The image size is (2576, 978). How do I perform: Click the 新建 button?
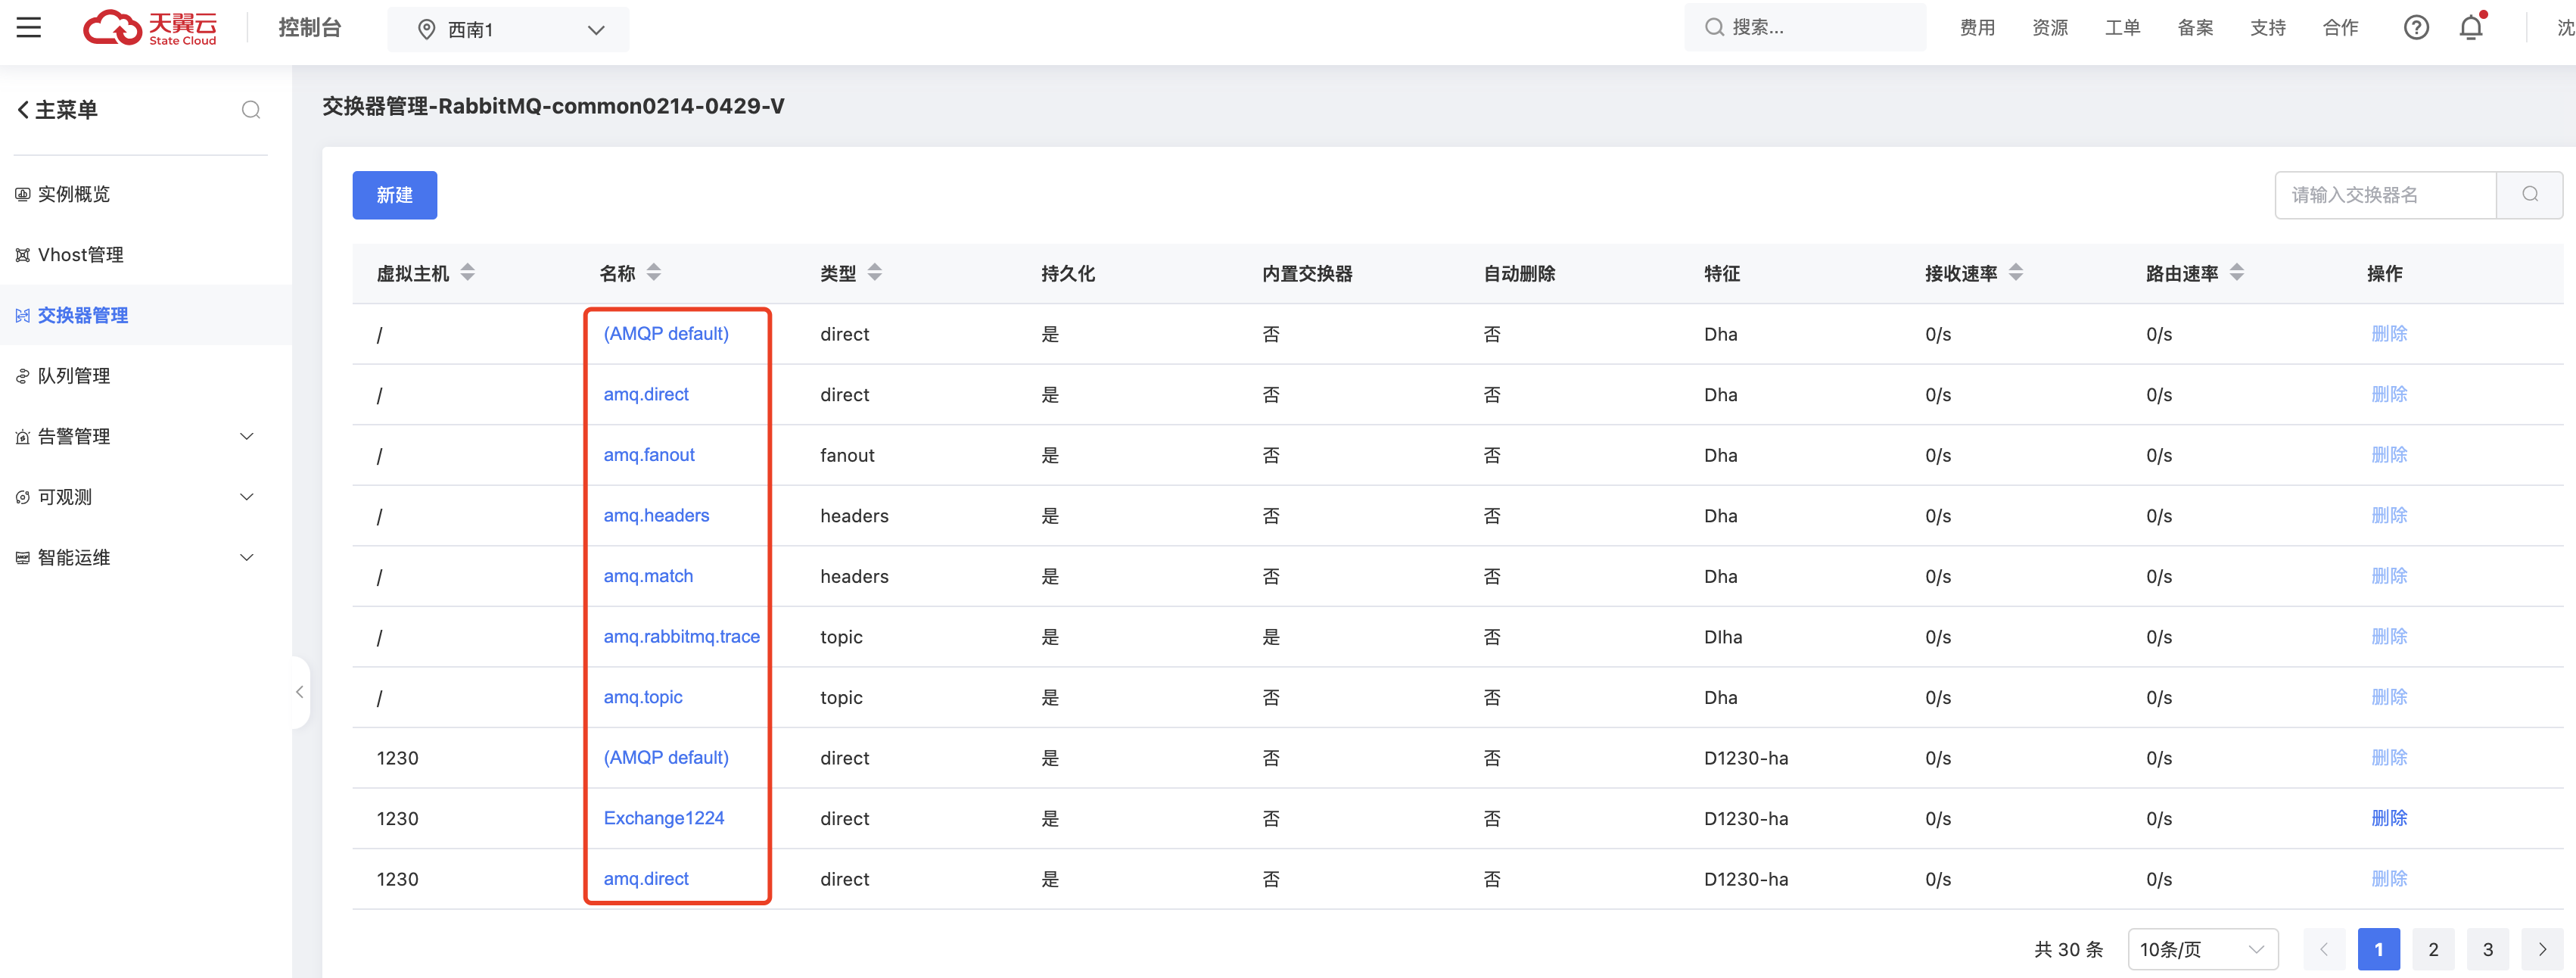(x=394, y=195)
